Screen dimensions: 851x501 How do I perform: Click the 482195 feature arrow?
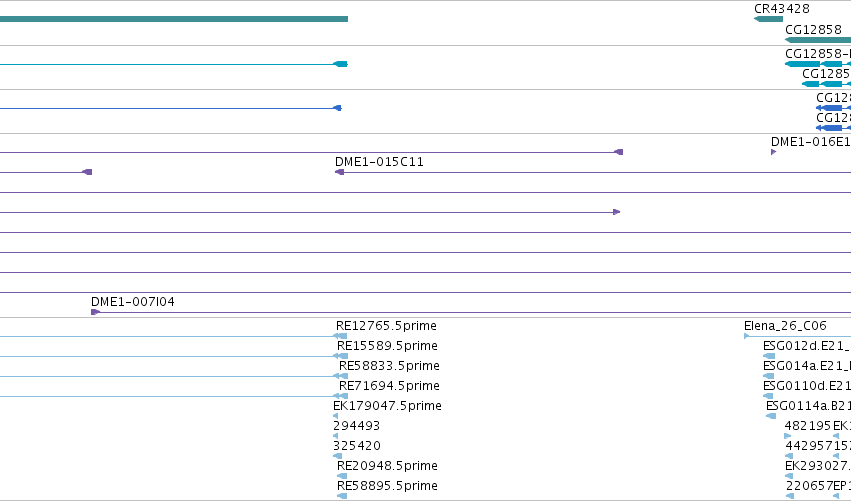(788, 436)
